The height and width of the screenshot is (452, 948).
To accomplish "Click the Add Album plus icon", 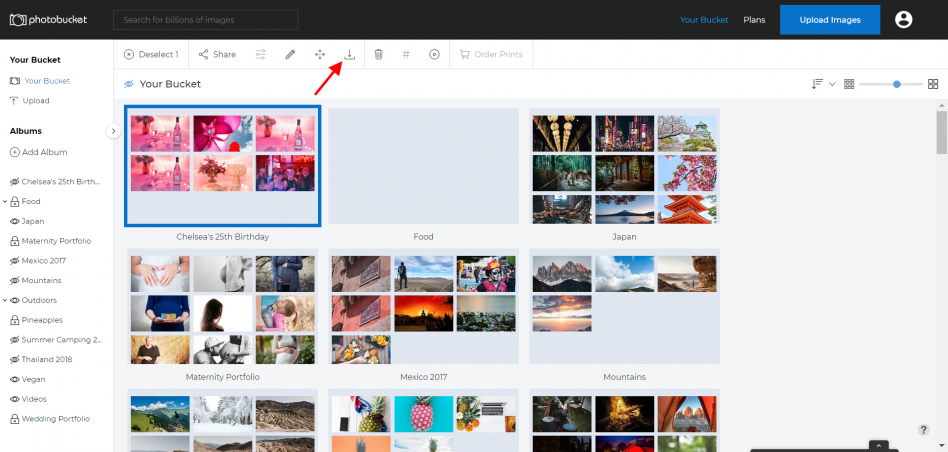I will point(15,152).
